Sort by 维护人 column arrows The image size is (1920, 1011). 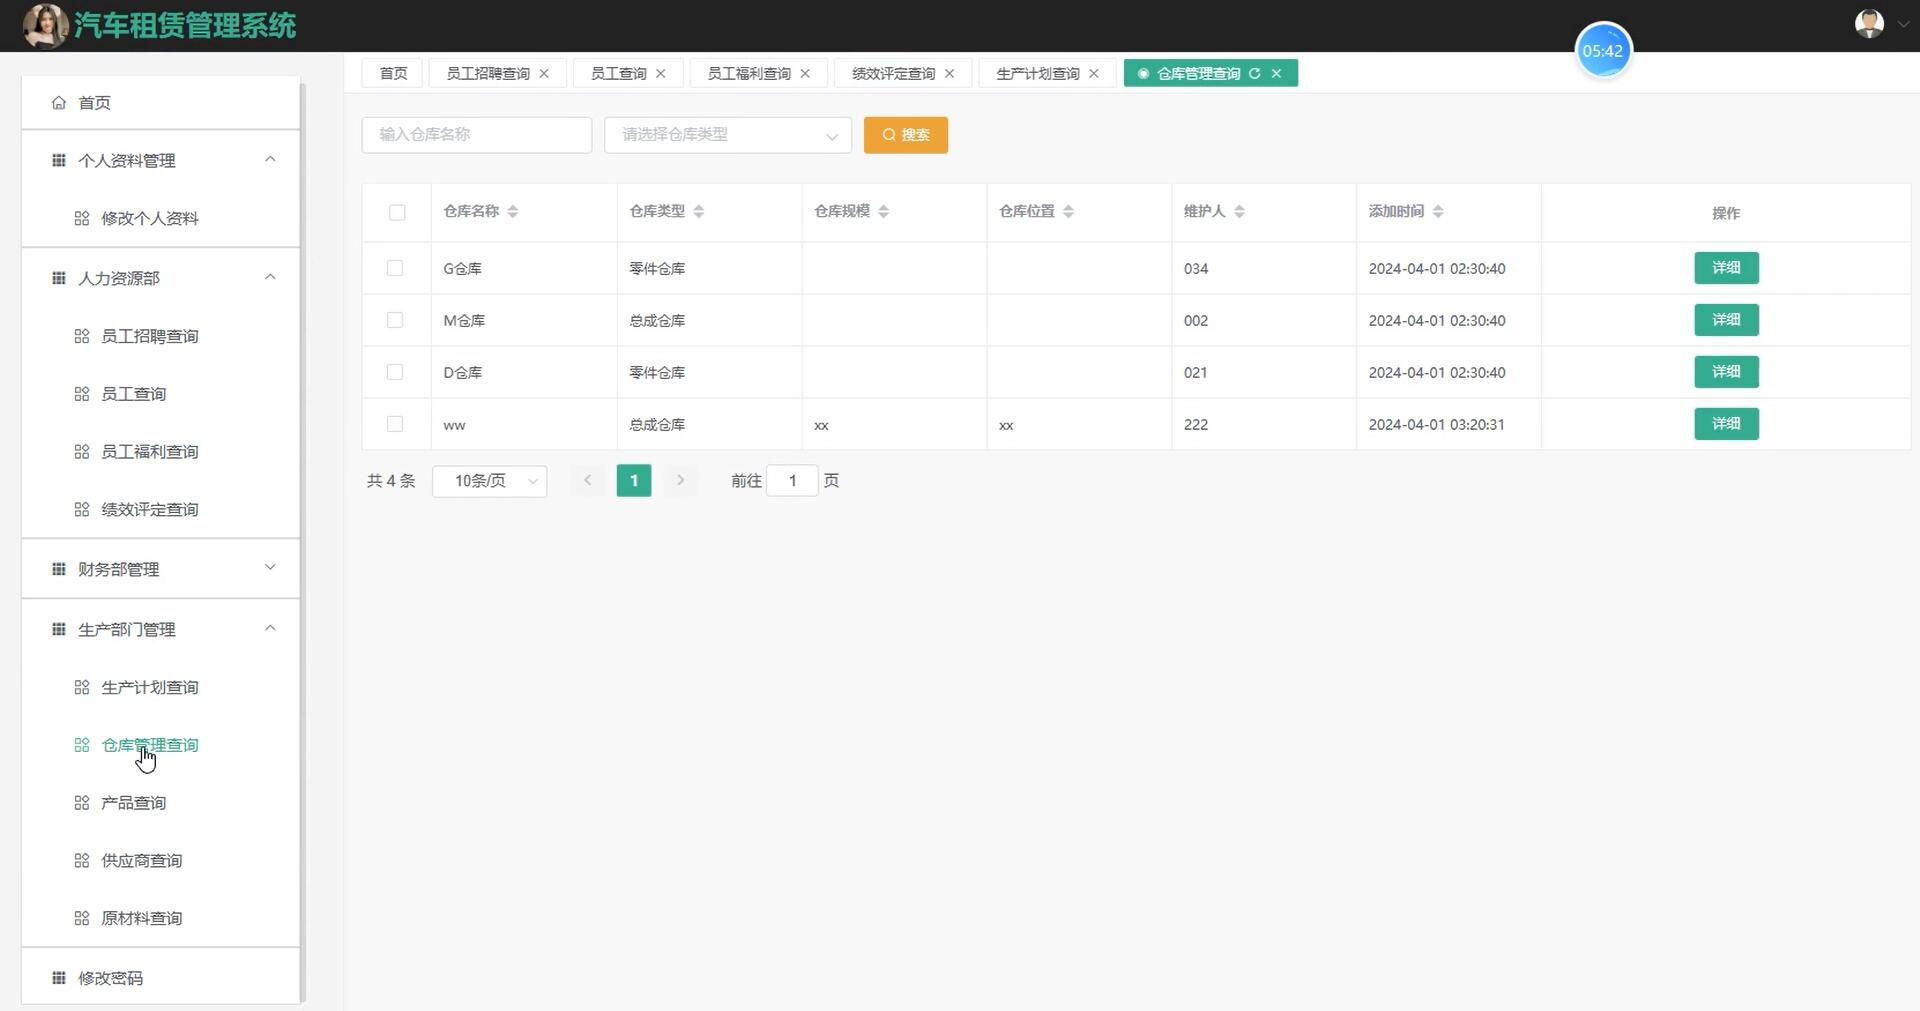pyautogui.click(x=1239, y=211)
